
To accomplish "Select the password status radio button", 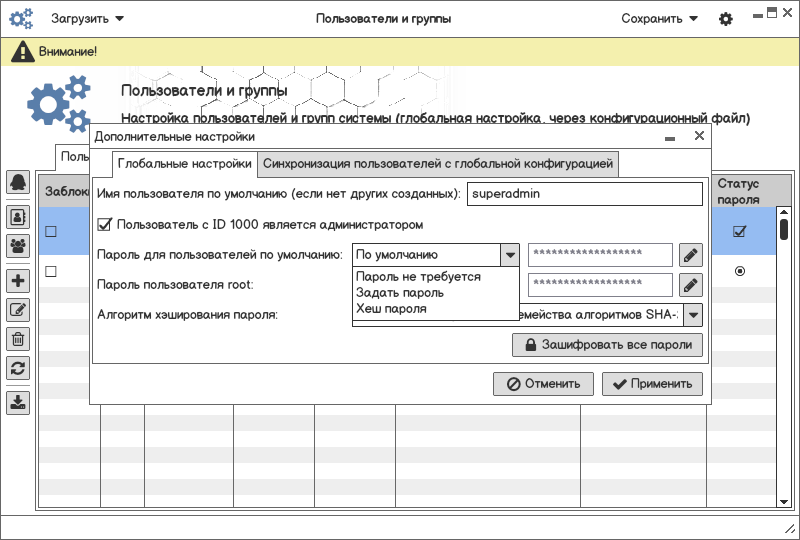I will tap(740, 271).
